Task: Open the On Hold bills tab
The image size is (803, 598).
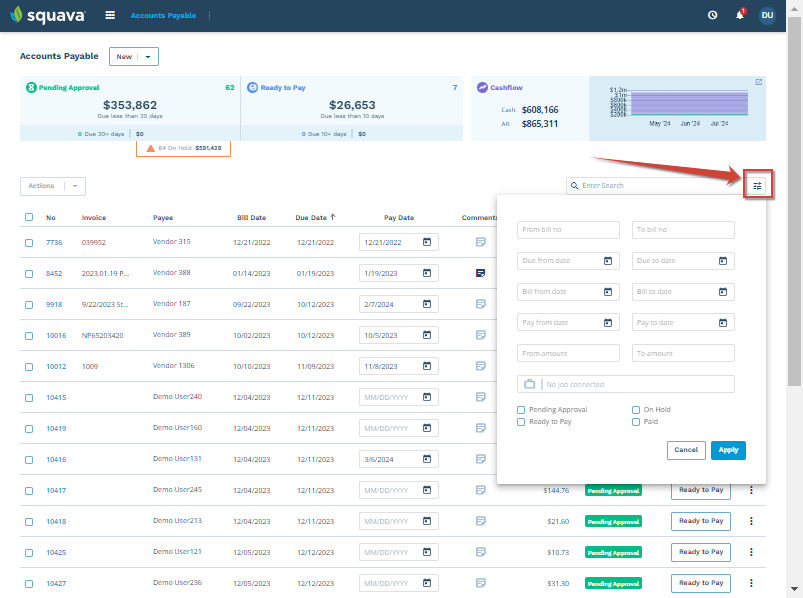Action: pyautogui.click(x=183, y=148)
